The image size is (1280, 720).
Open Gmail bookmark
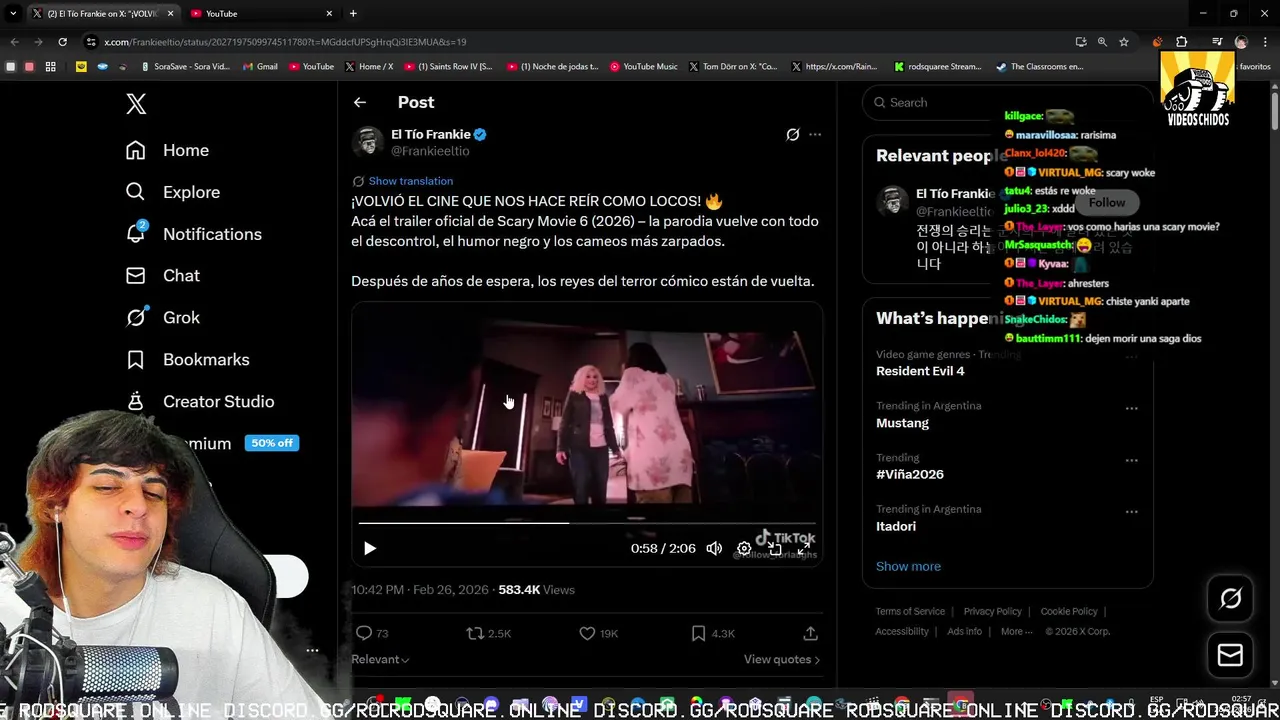click(x=258, y=67)
